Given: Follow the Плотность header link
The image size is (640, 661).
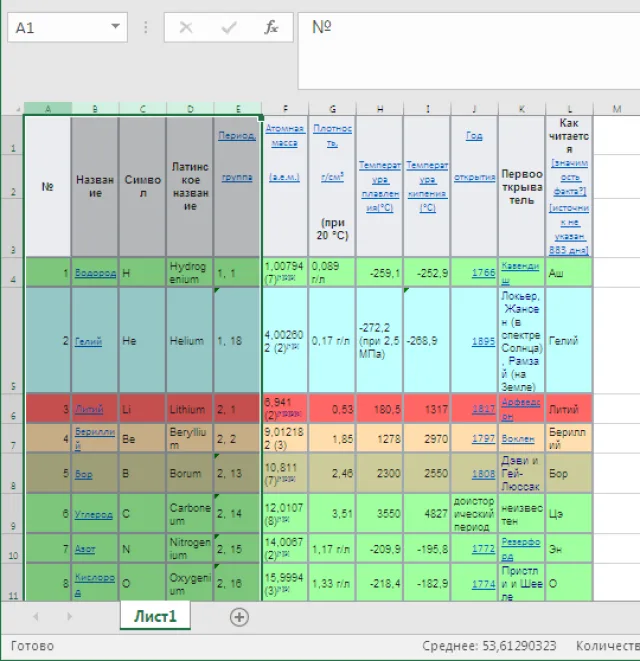Looking at the screenshot, I should tap(332, 136).
